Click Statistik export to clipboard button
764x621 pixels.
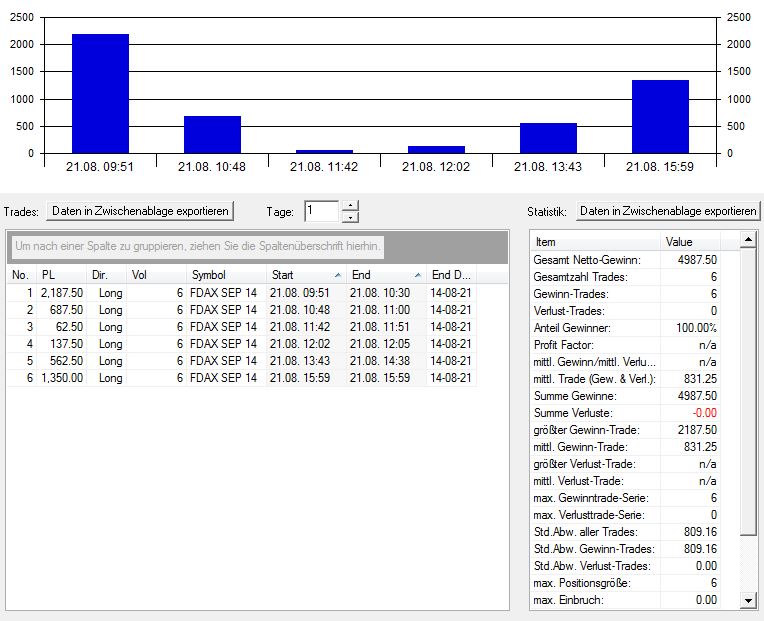click(668, 211)
